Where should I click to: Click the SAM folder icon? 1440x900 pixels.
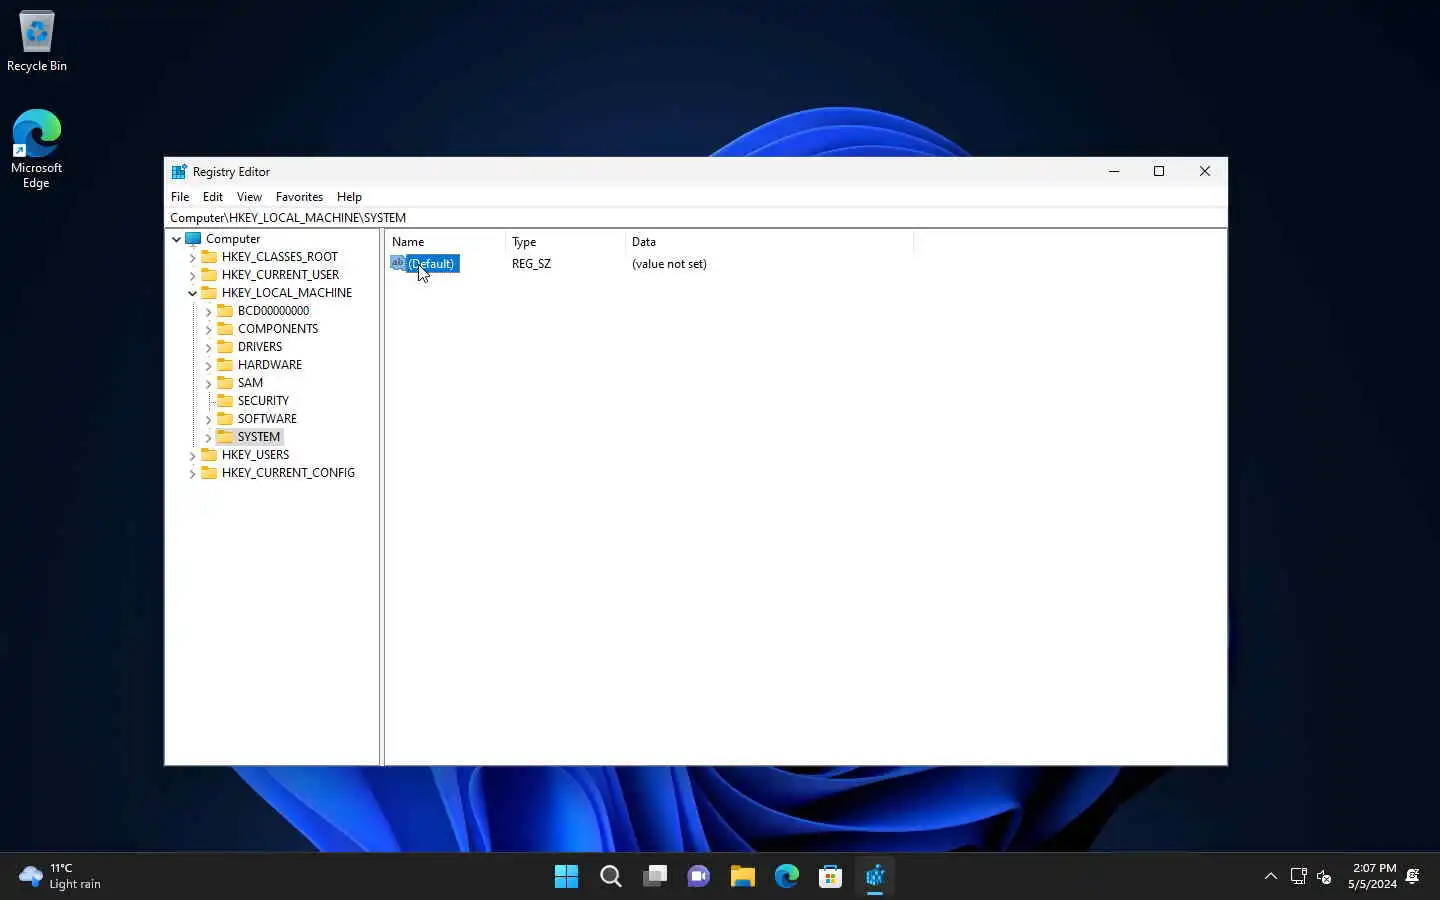225,383
